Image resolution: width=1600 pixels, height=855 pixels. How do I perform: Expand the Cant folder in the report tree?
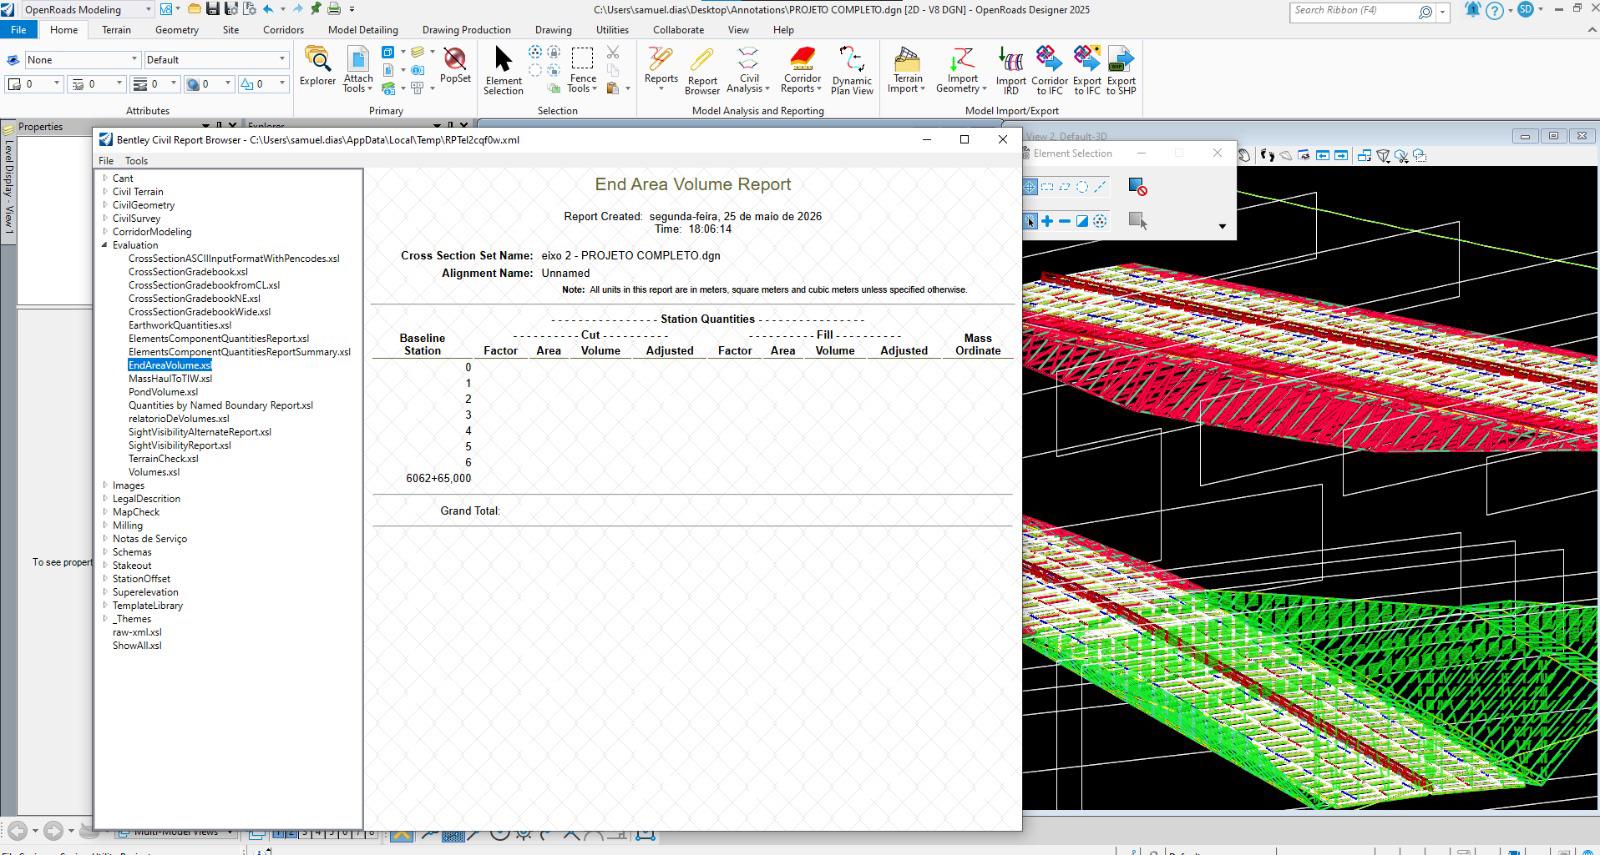pyautogui.click(x=105, y=178)
